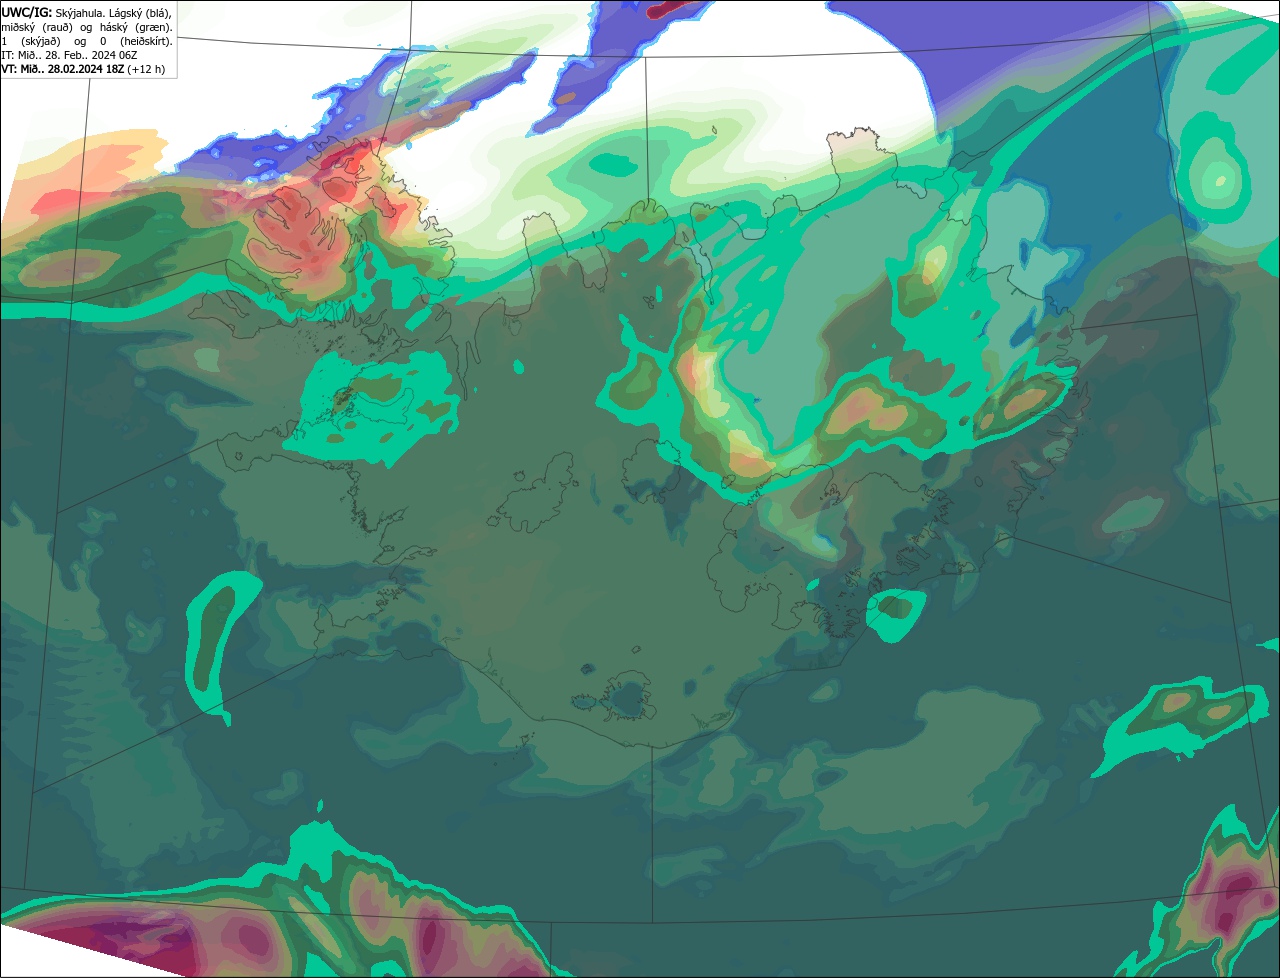1280x978 pixels.
Task: Click the "1 (skýjað)" legend value
Action: pos(31,42)
